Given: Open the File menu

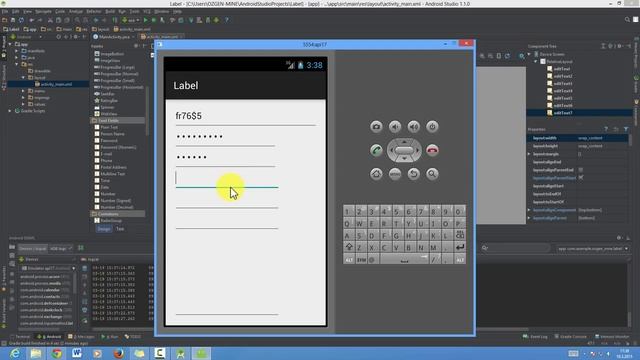Looking at the screenshot, I should pos(4,11).
